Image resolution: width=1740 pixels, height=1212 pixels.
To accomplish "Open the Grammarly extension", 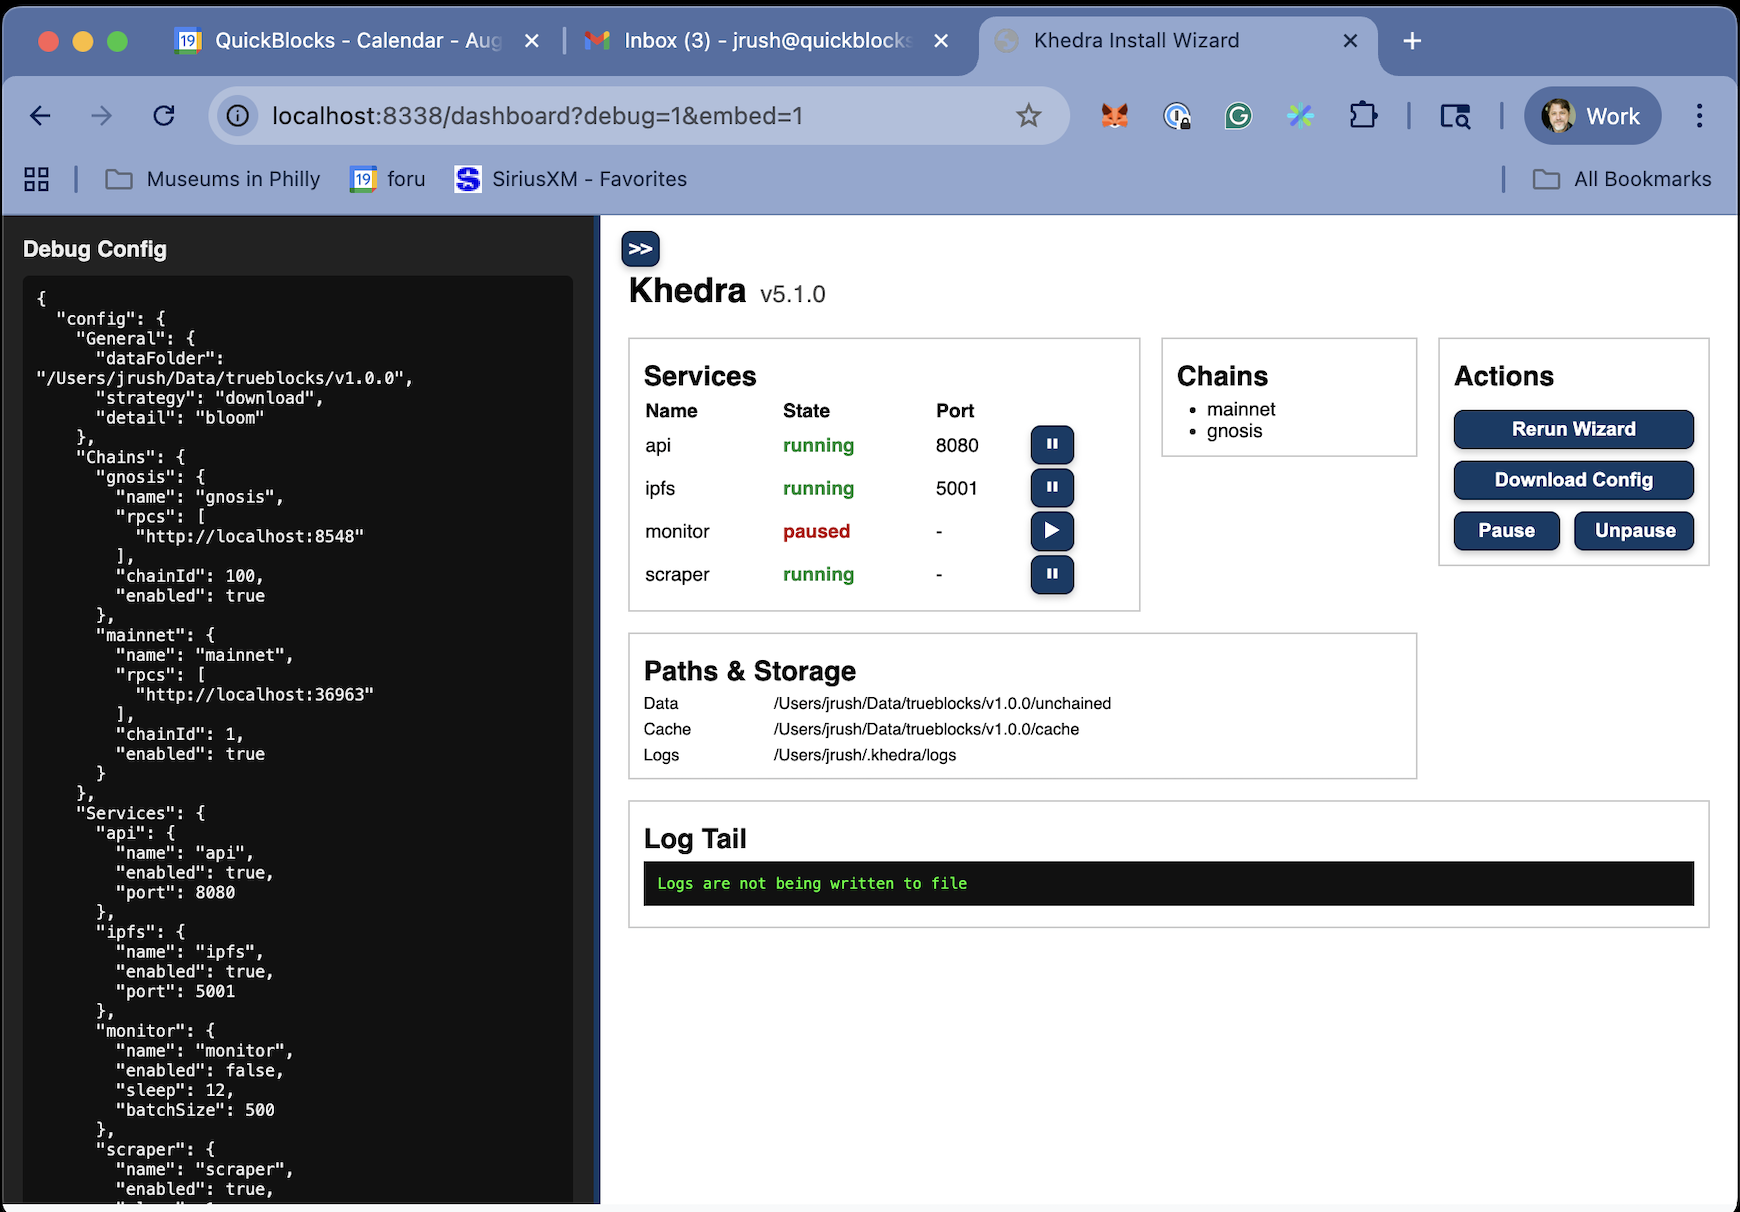I will [1238, 116].
